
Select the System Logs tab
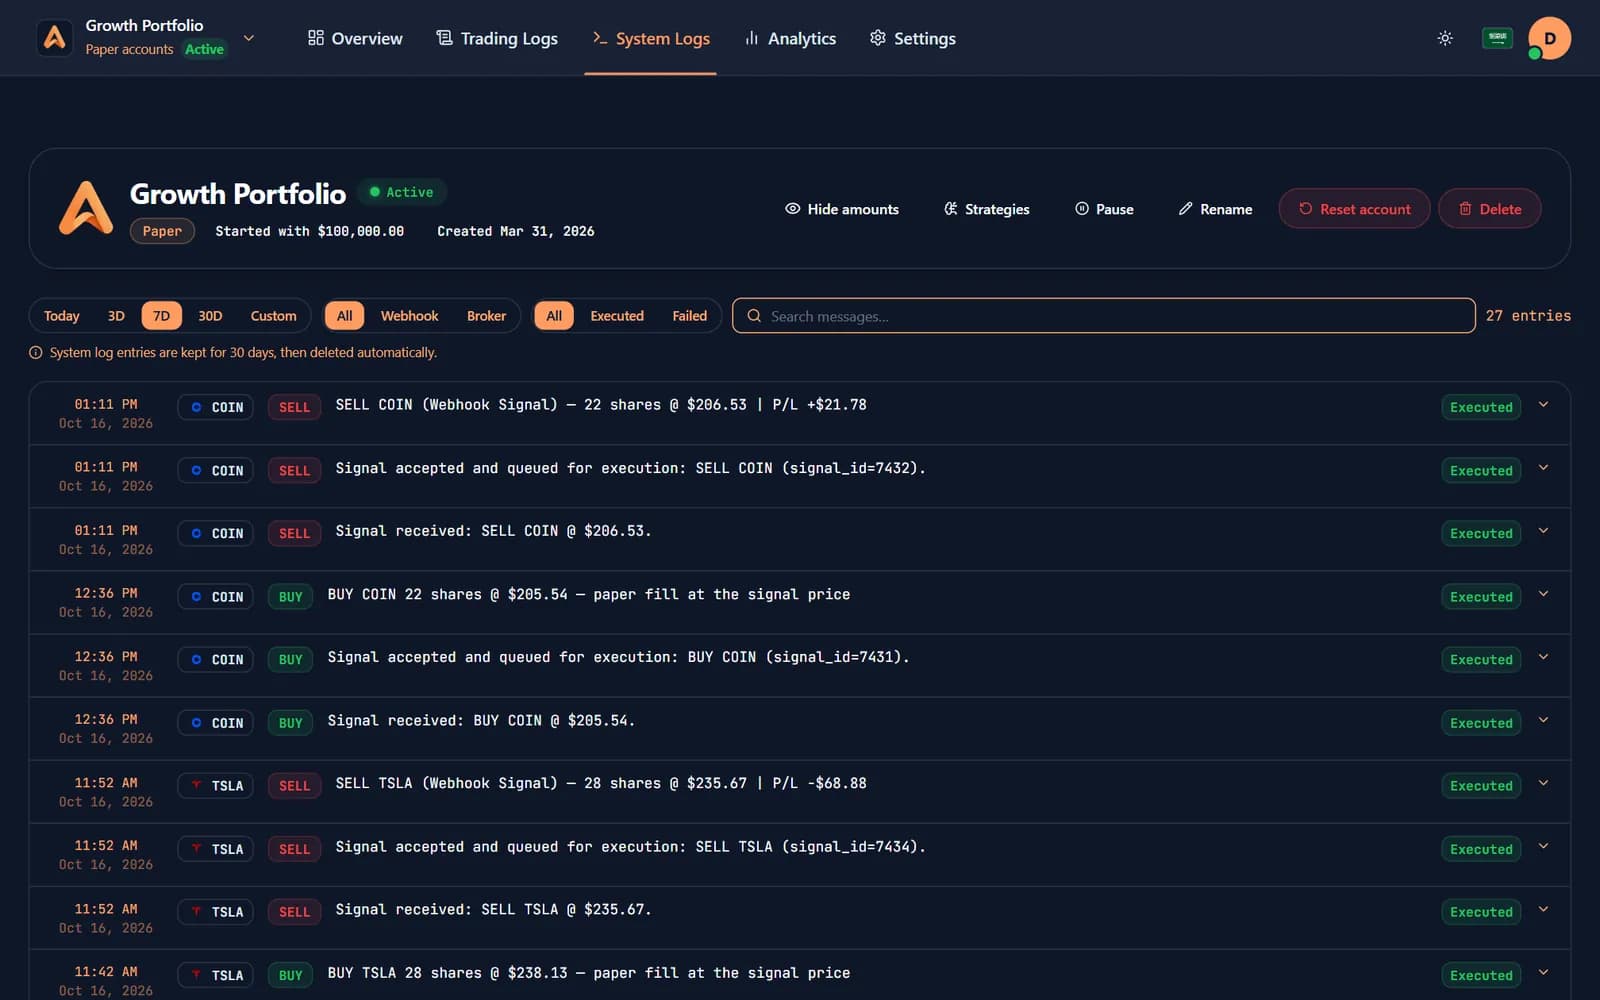tap(651, 38)
